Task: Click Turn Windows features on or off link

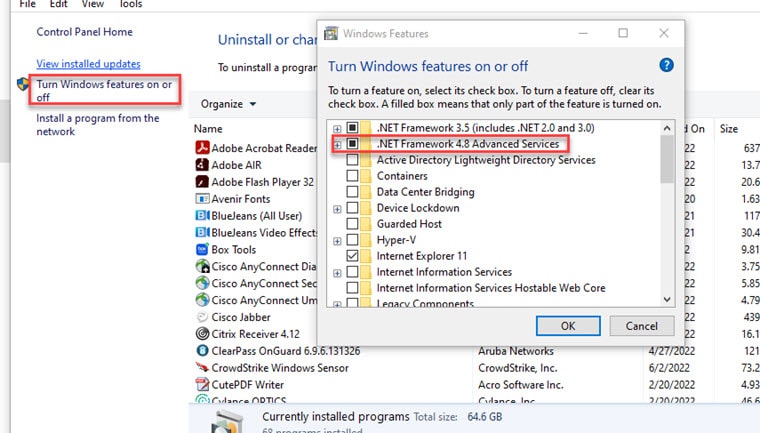Action: [x=104, y=90]
